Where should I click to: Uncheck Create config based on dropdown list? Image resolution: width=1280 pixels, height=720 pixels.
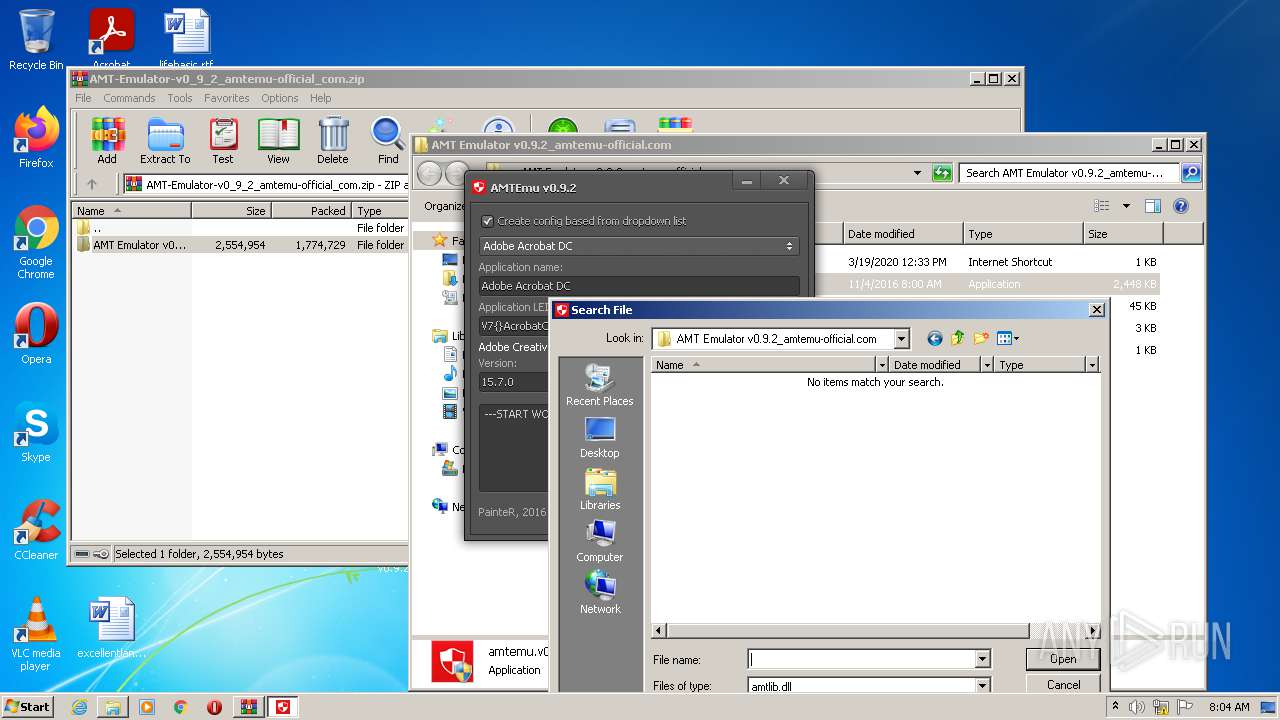(x=488, y=221)
